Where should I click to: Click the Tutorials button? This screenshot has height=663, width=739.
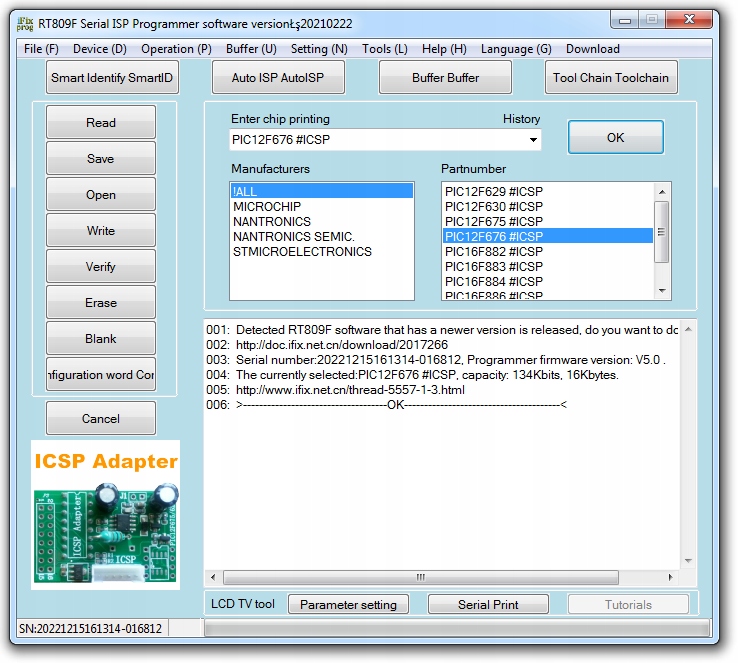coord(628,605)
